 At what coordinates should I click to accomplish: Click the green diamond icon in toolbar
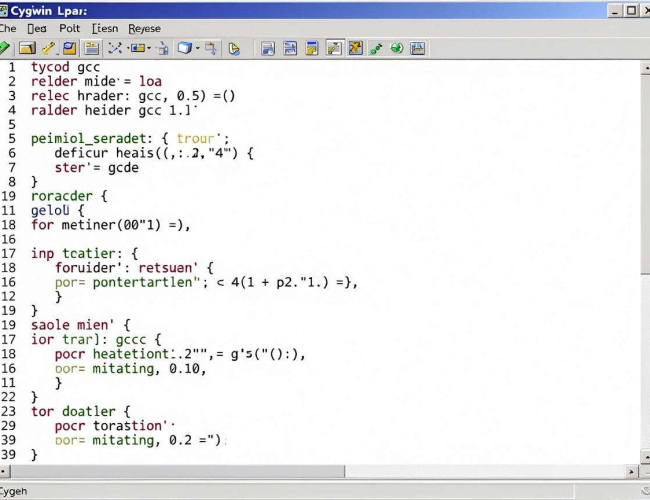[4, 48]
